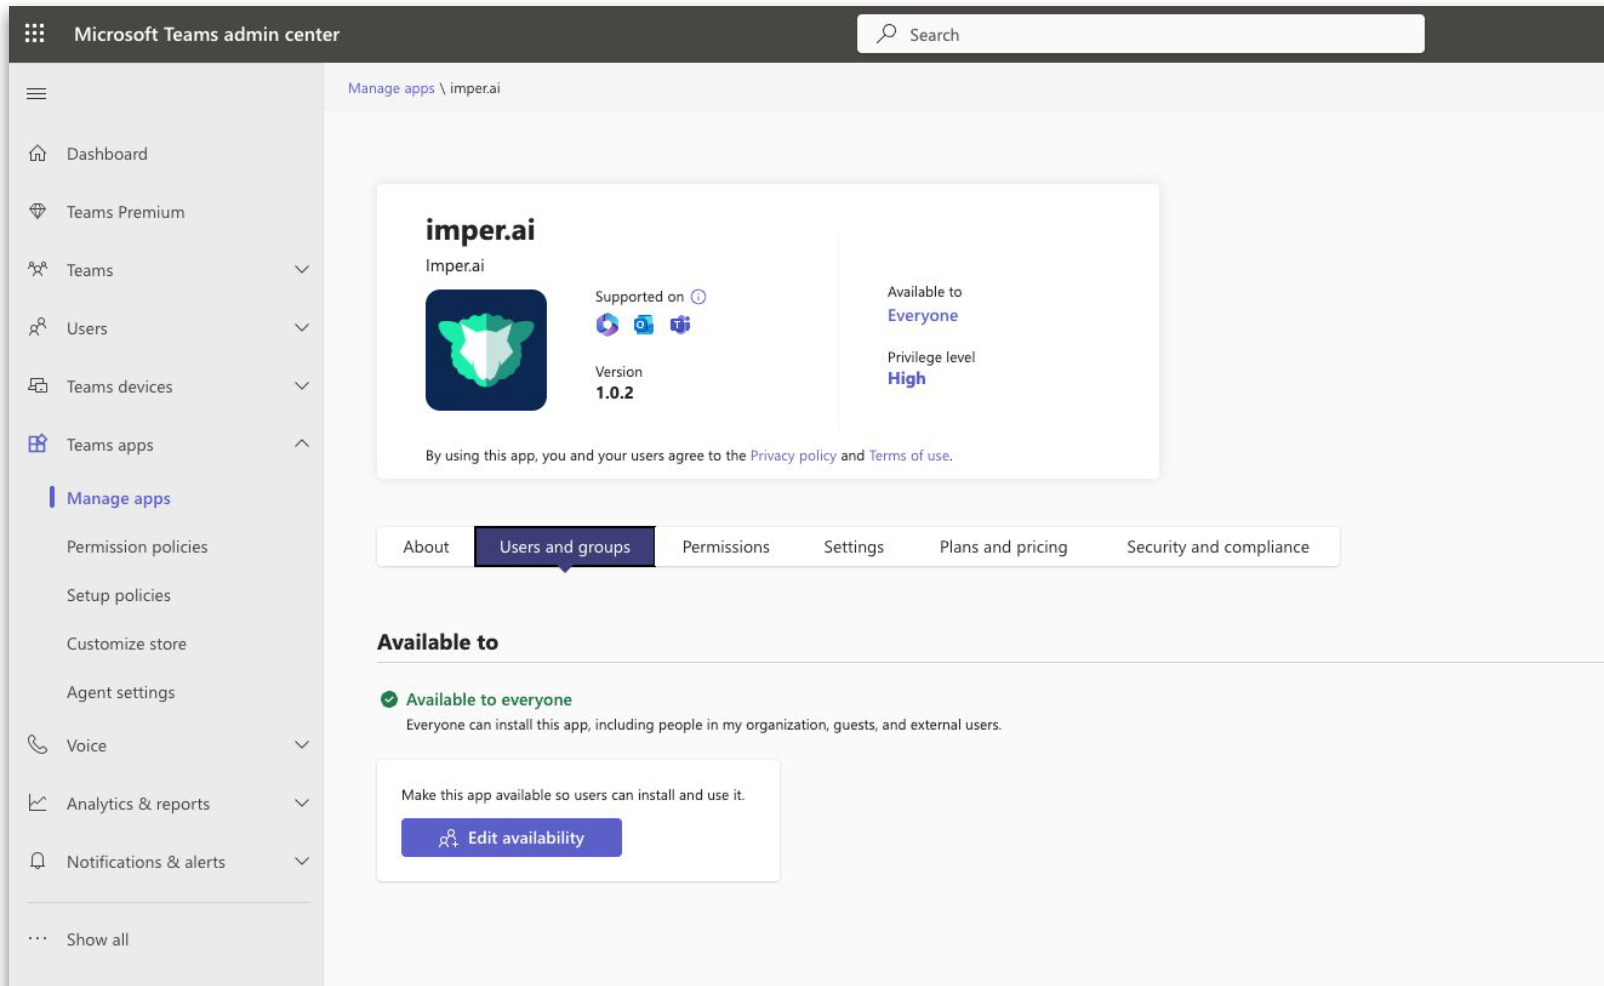1604x986 pixels.
Task: Click the Supported on info icon
Action: click(699, 296)
